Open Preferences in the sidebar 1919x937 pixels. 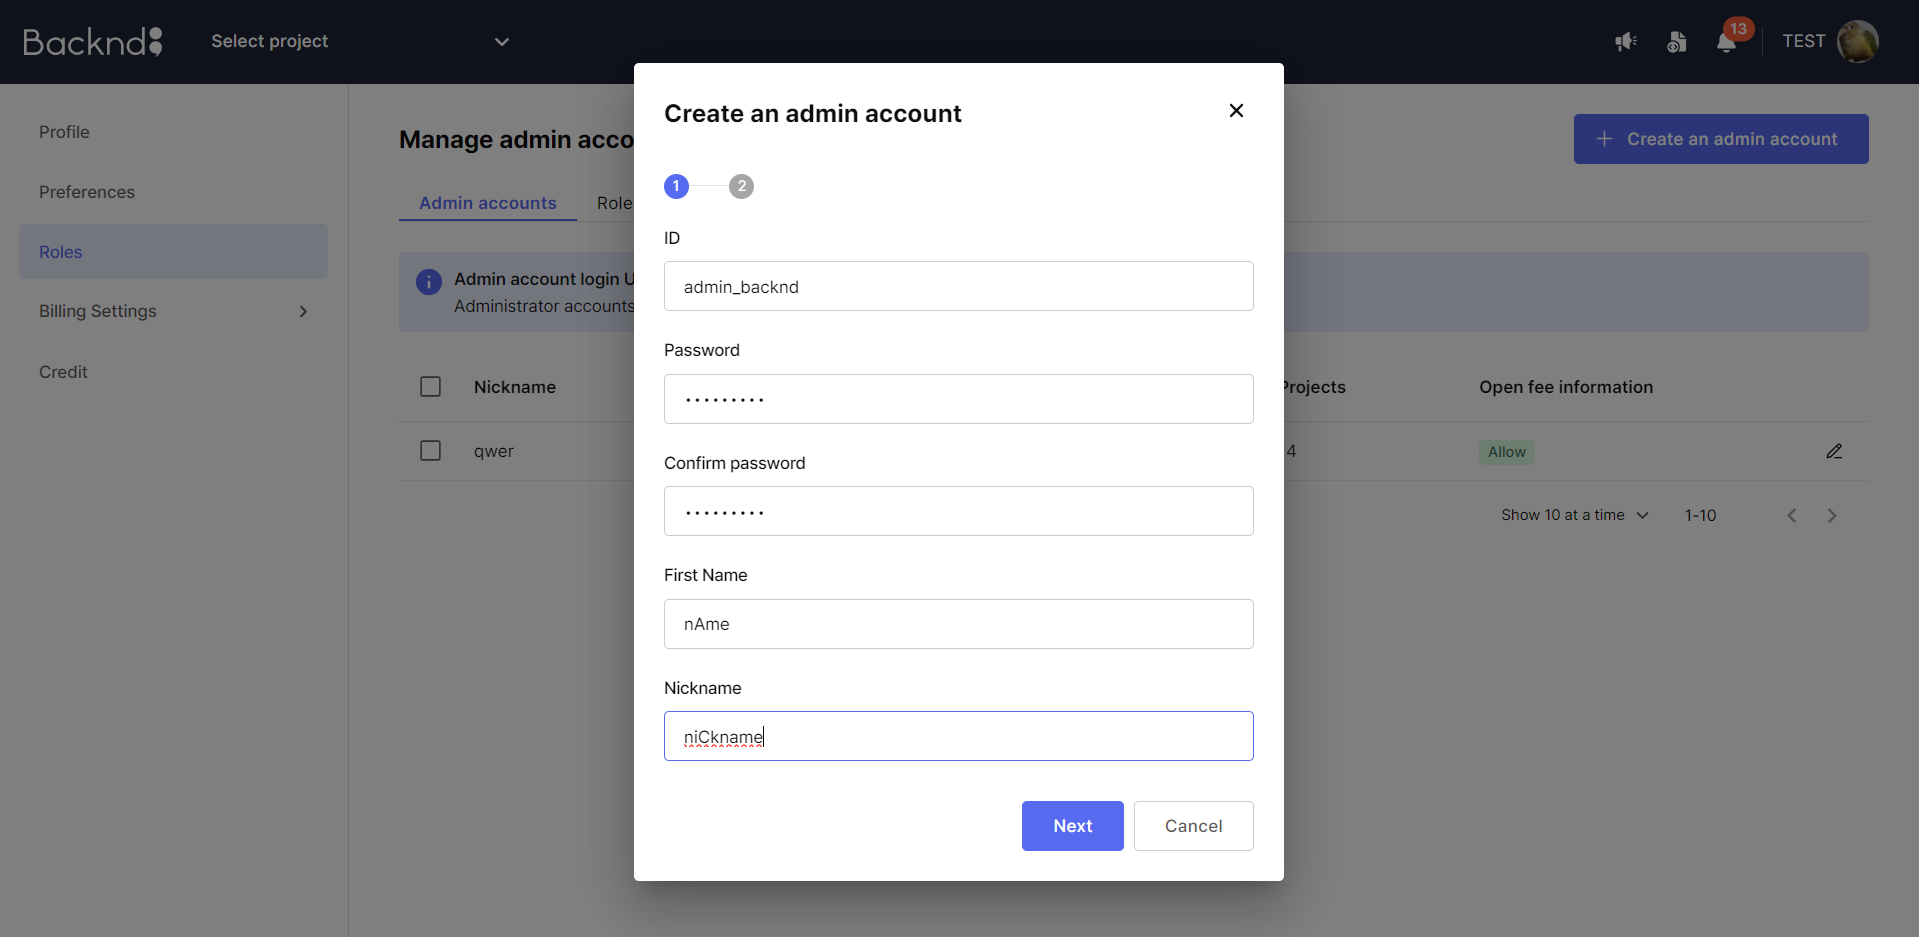pos(87,192)
